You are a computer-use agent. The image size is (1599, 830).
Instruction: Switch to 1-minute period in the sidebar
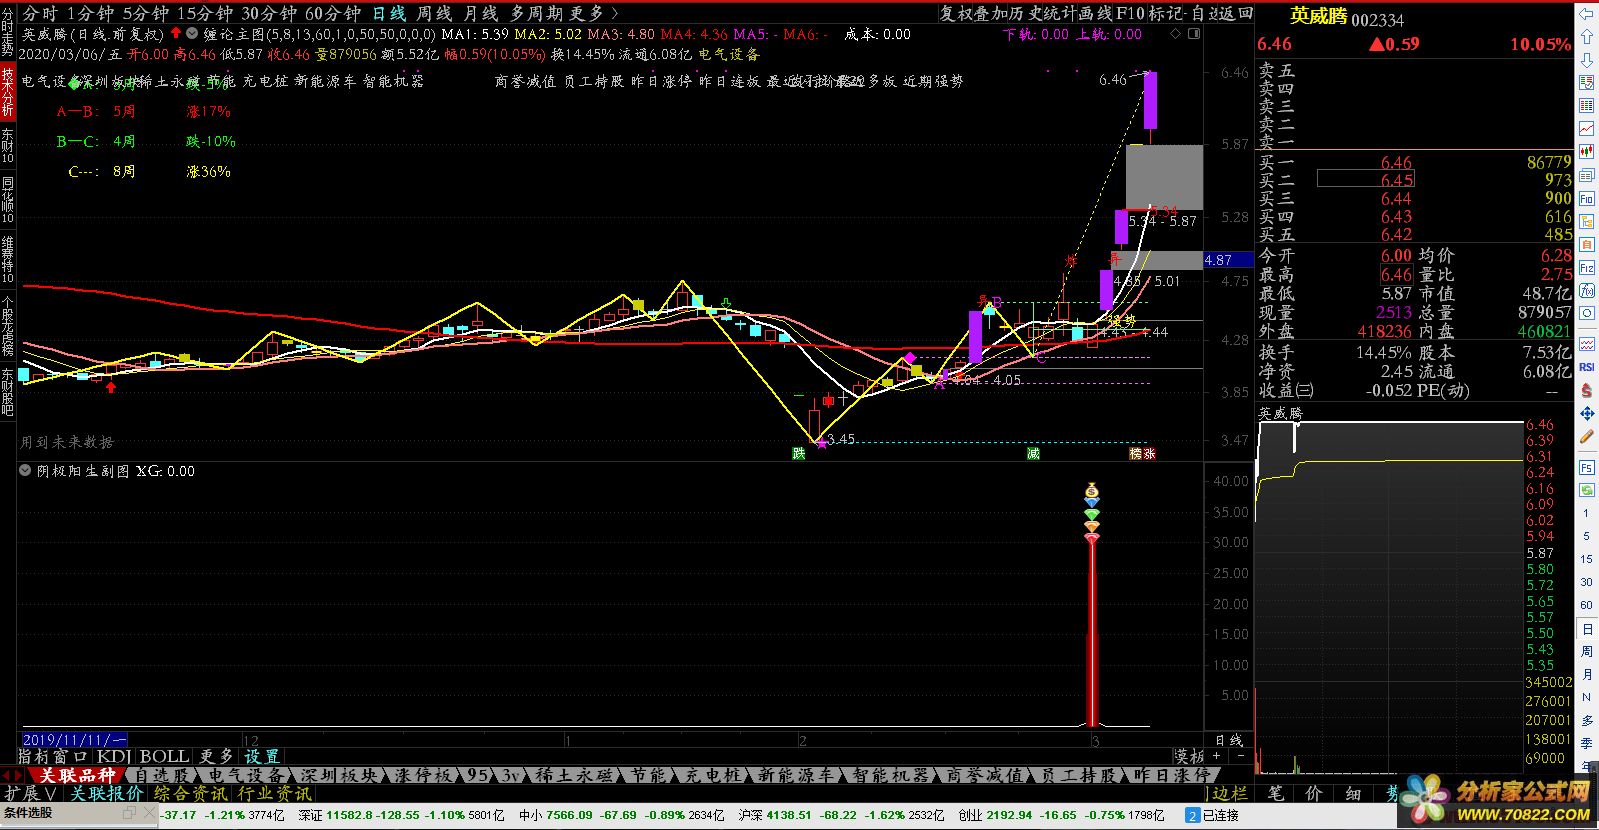point(1587,513)
